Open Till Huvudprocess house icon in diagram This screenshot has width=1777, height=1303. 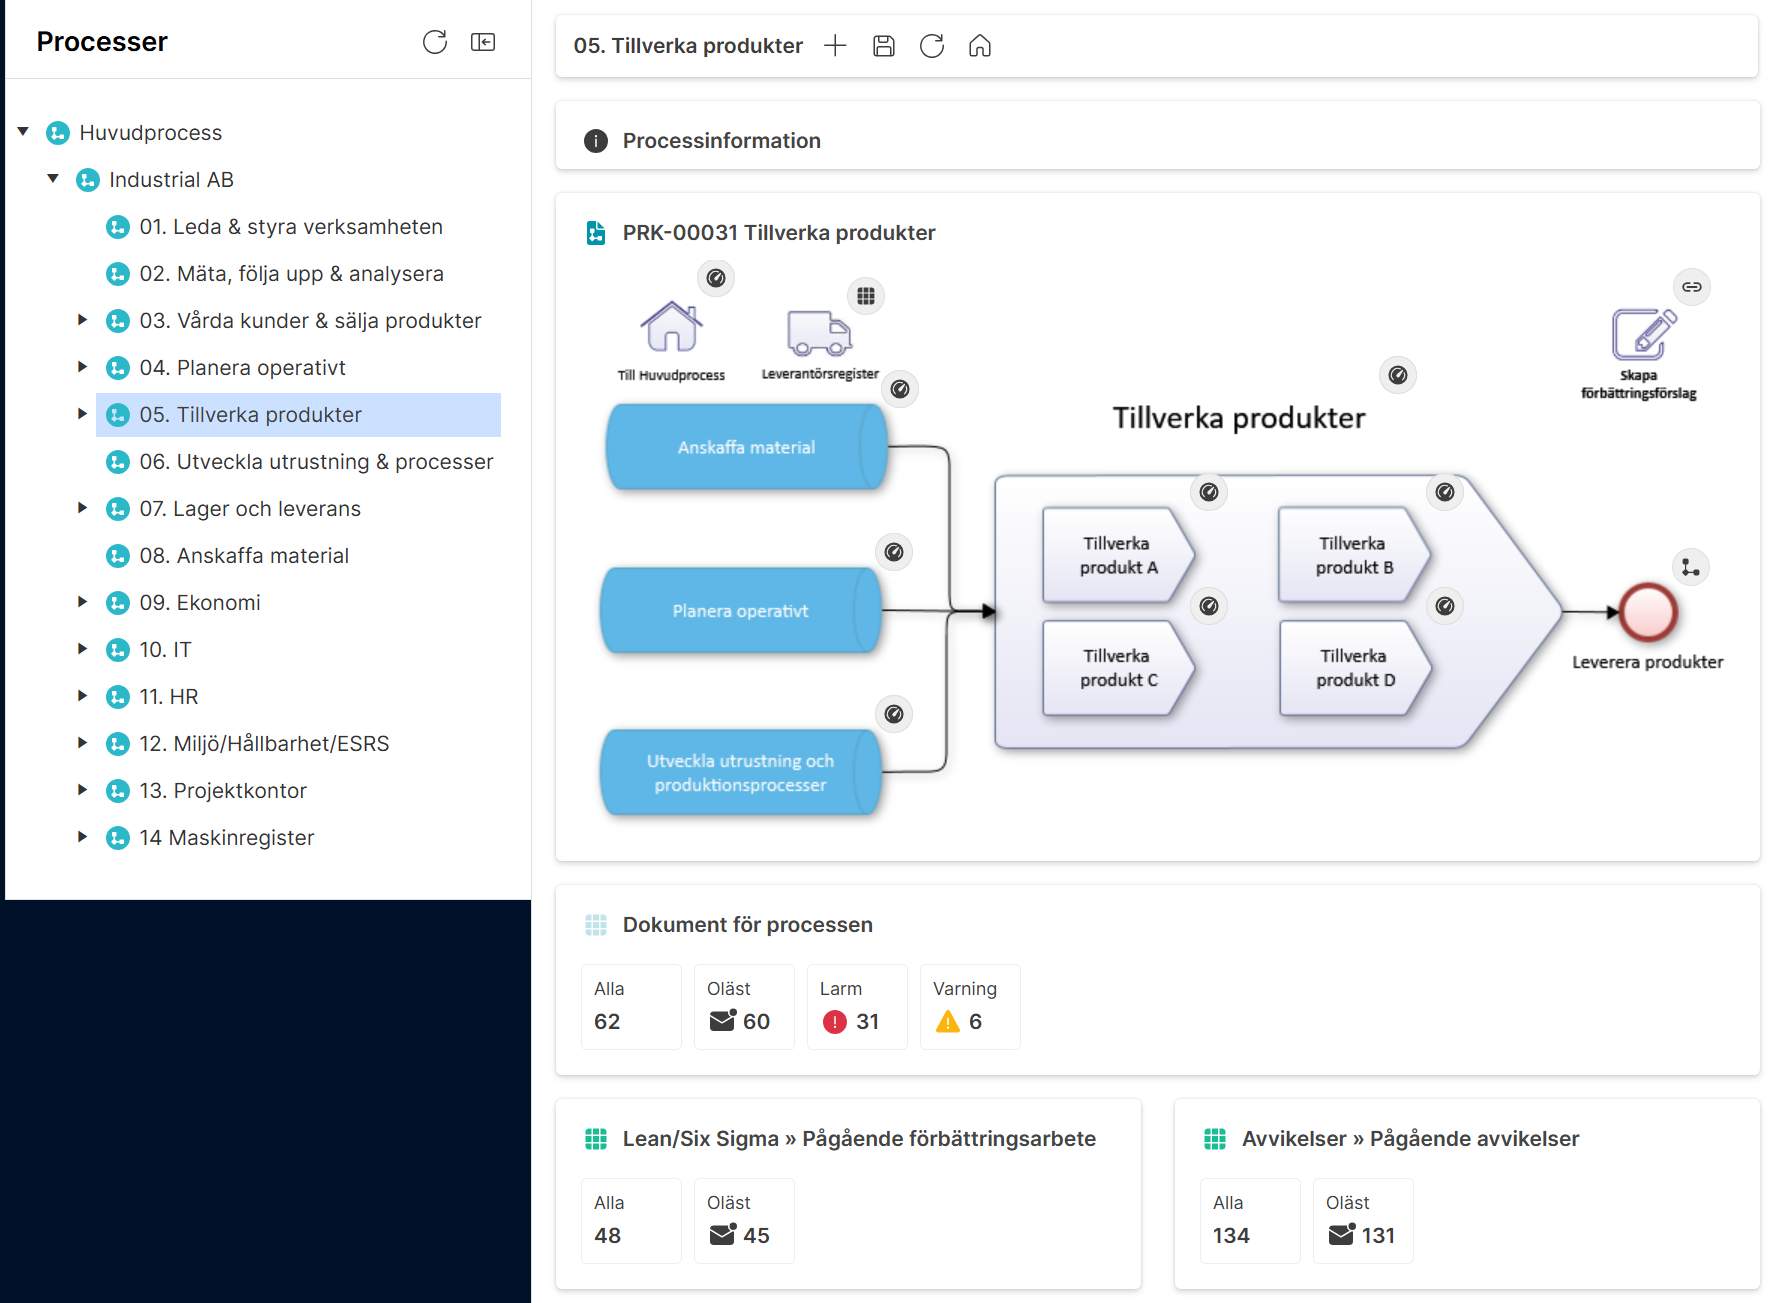671,327
